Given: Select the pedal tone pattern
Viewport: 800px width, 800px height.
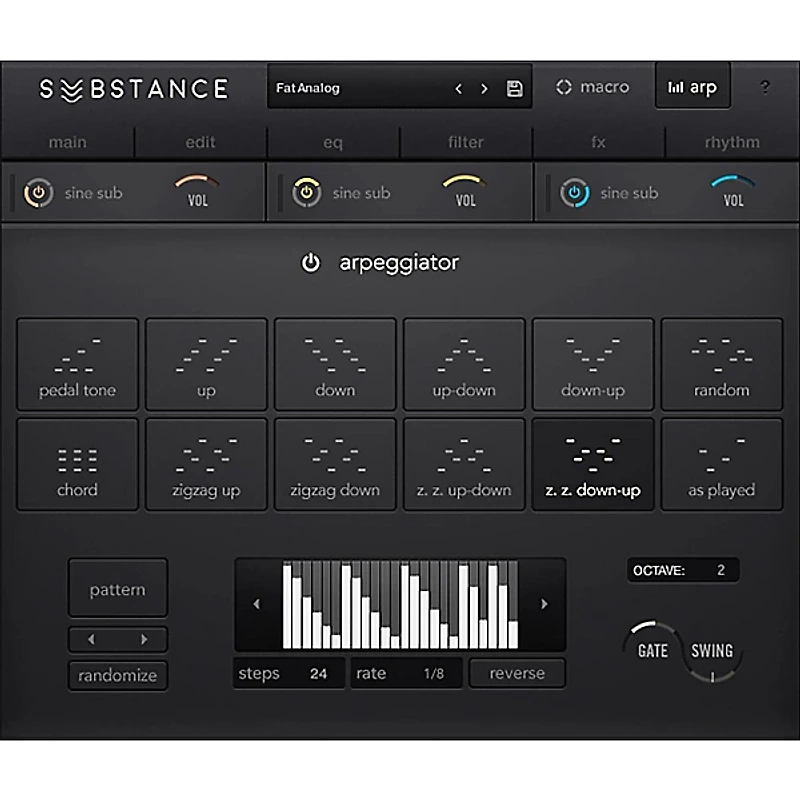Looking at the screenshot, I should coord(77,364).
